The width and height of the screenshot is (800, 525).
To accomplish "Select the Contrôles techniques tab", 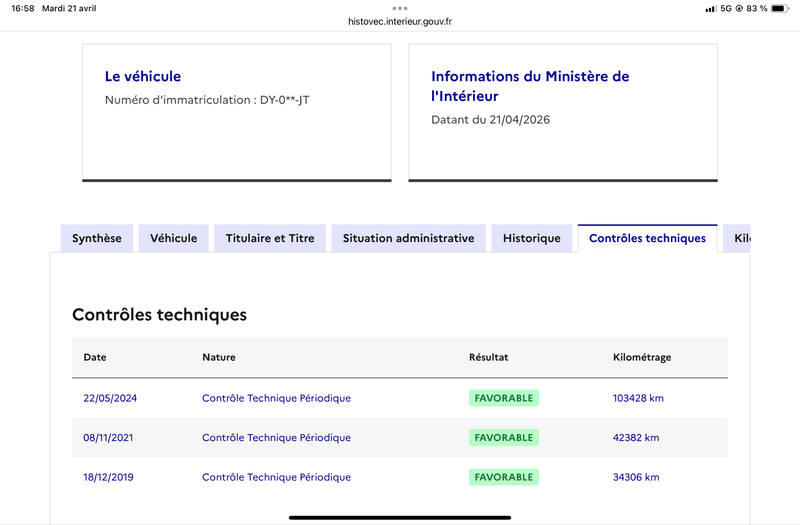I will [647, 238].
